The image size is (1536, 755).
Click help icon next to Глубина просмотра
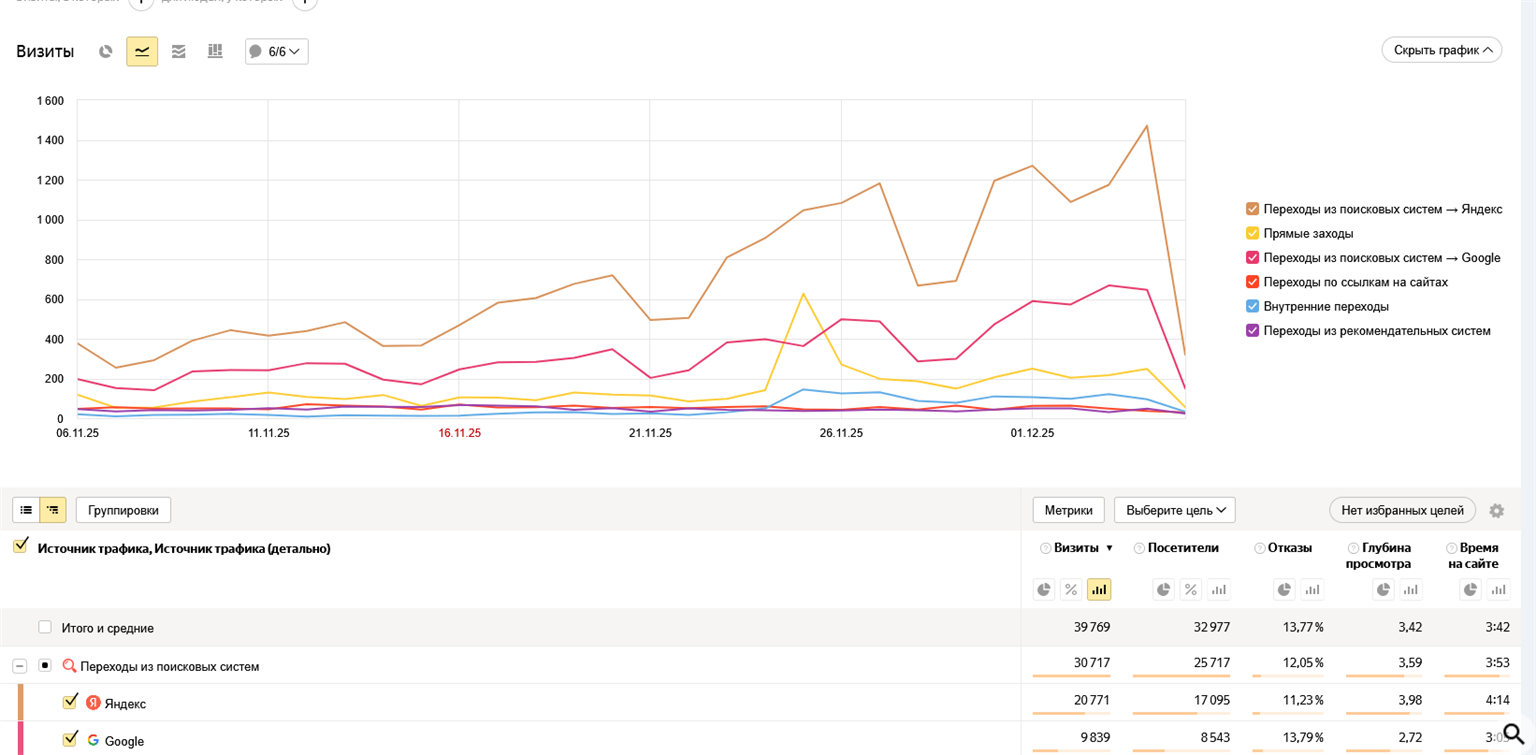pos(1353,548)
